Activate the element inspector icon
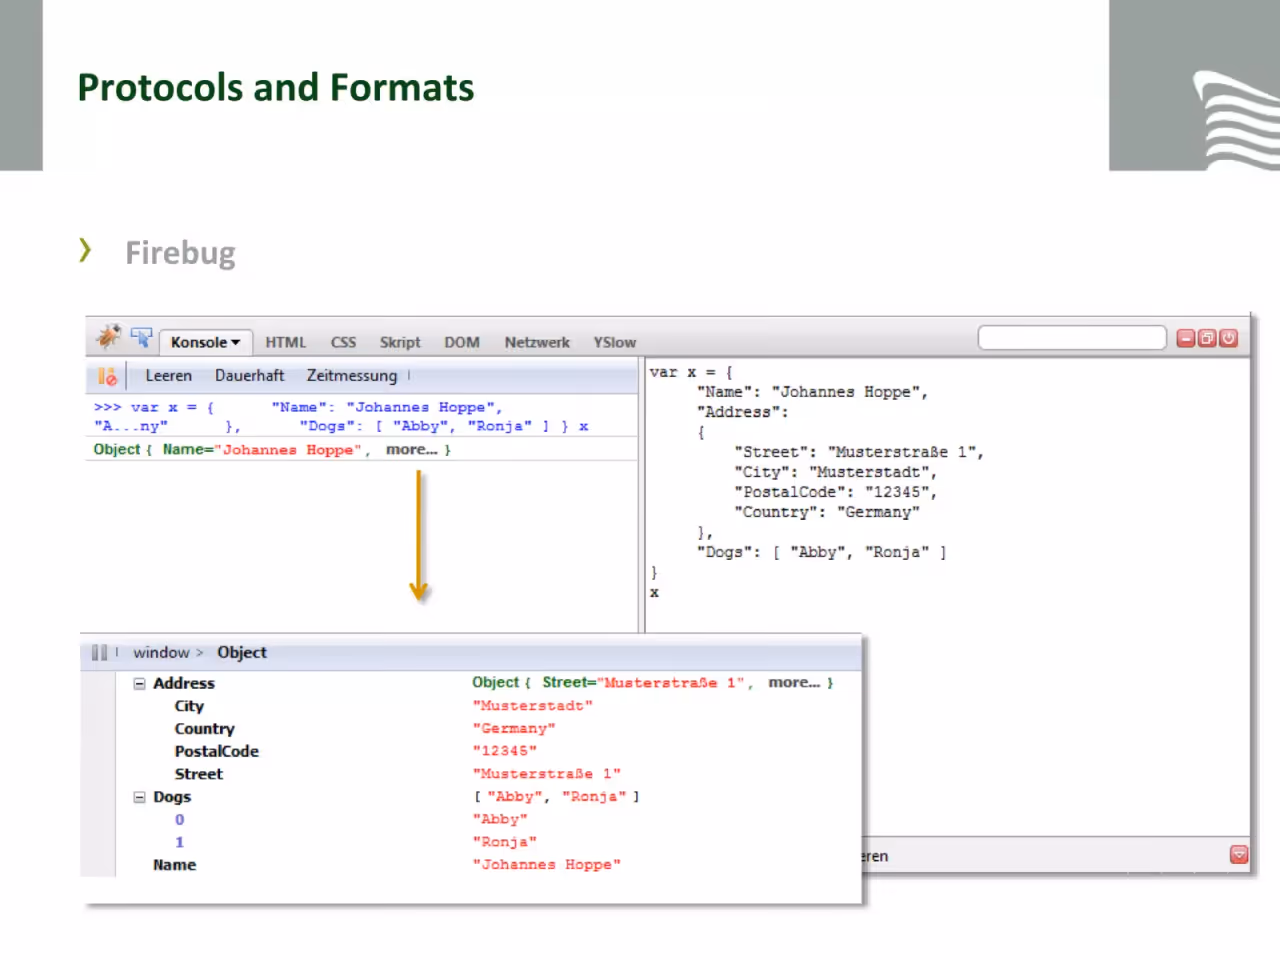1280x960 pixels. (x=141, y=339)
